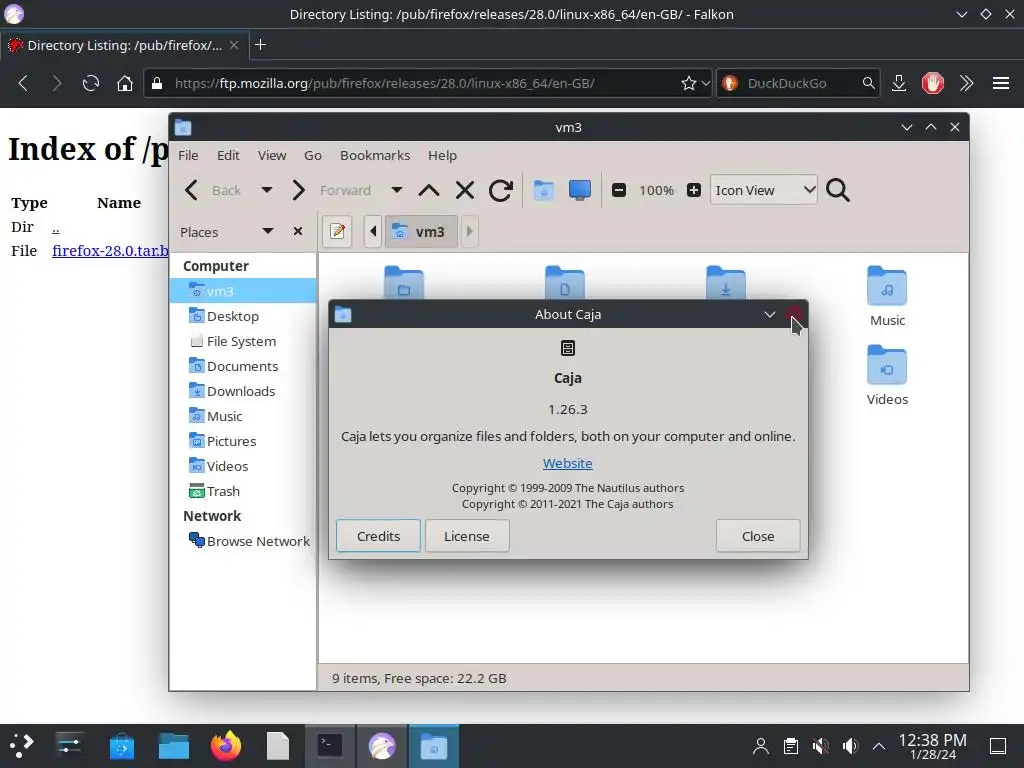Open a new tab in Falkon
This screenshot has height=768, width=1024.
click(x=261, y=44)
